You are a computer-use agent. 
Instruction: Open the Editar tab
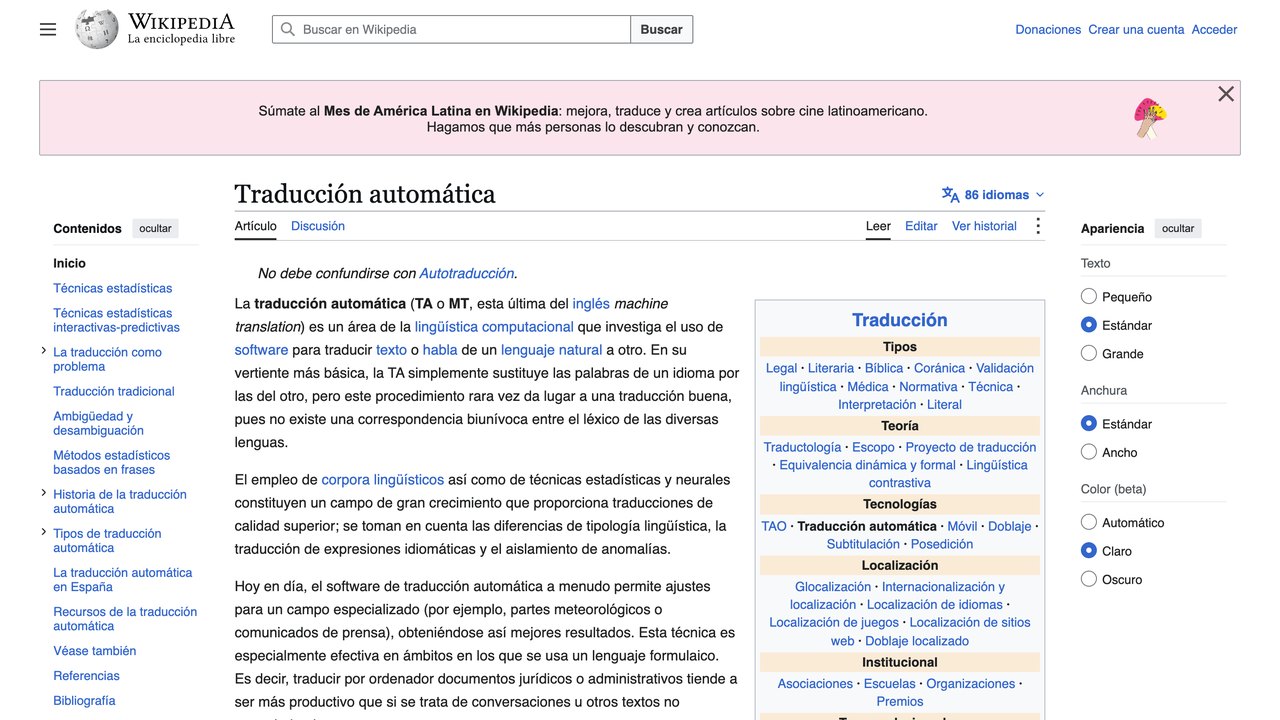(x=921, y=226)
